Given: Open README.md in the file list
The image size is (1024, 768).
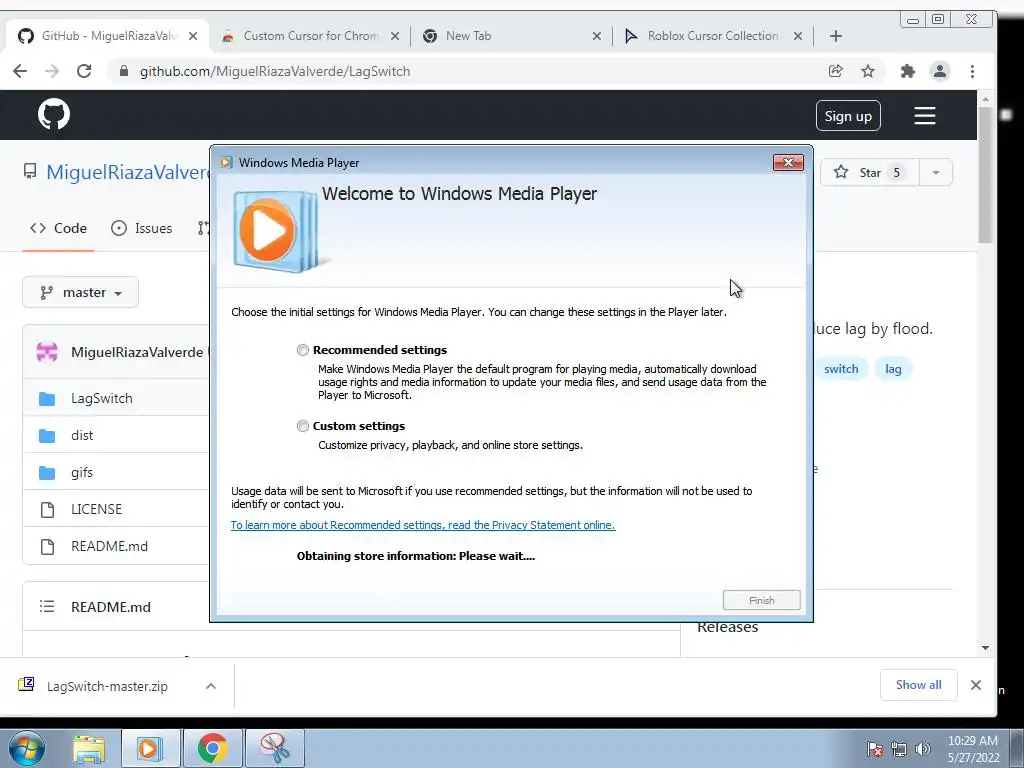Looking at the screenshot, I should [109, 546].
